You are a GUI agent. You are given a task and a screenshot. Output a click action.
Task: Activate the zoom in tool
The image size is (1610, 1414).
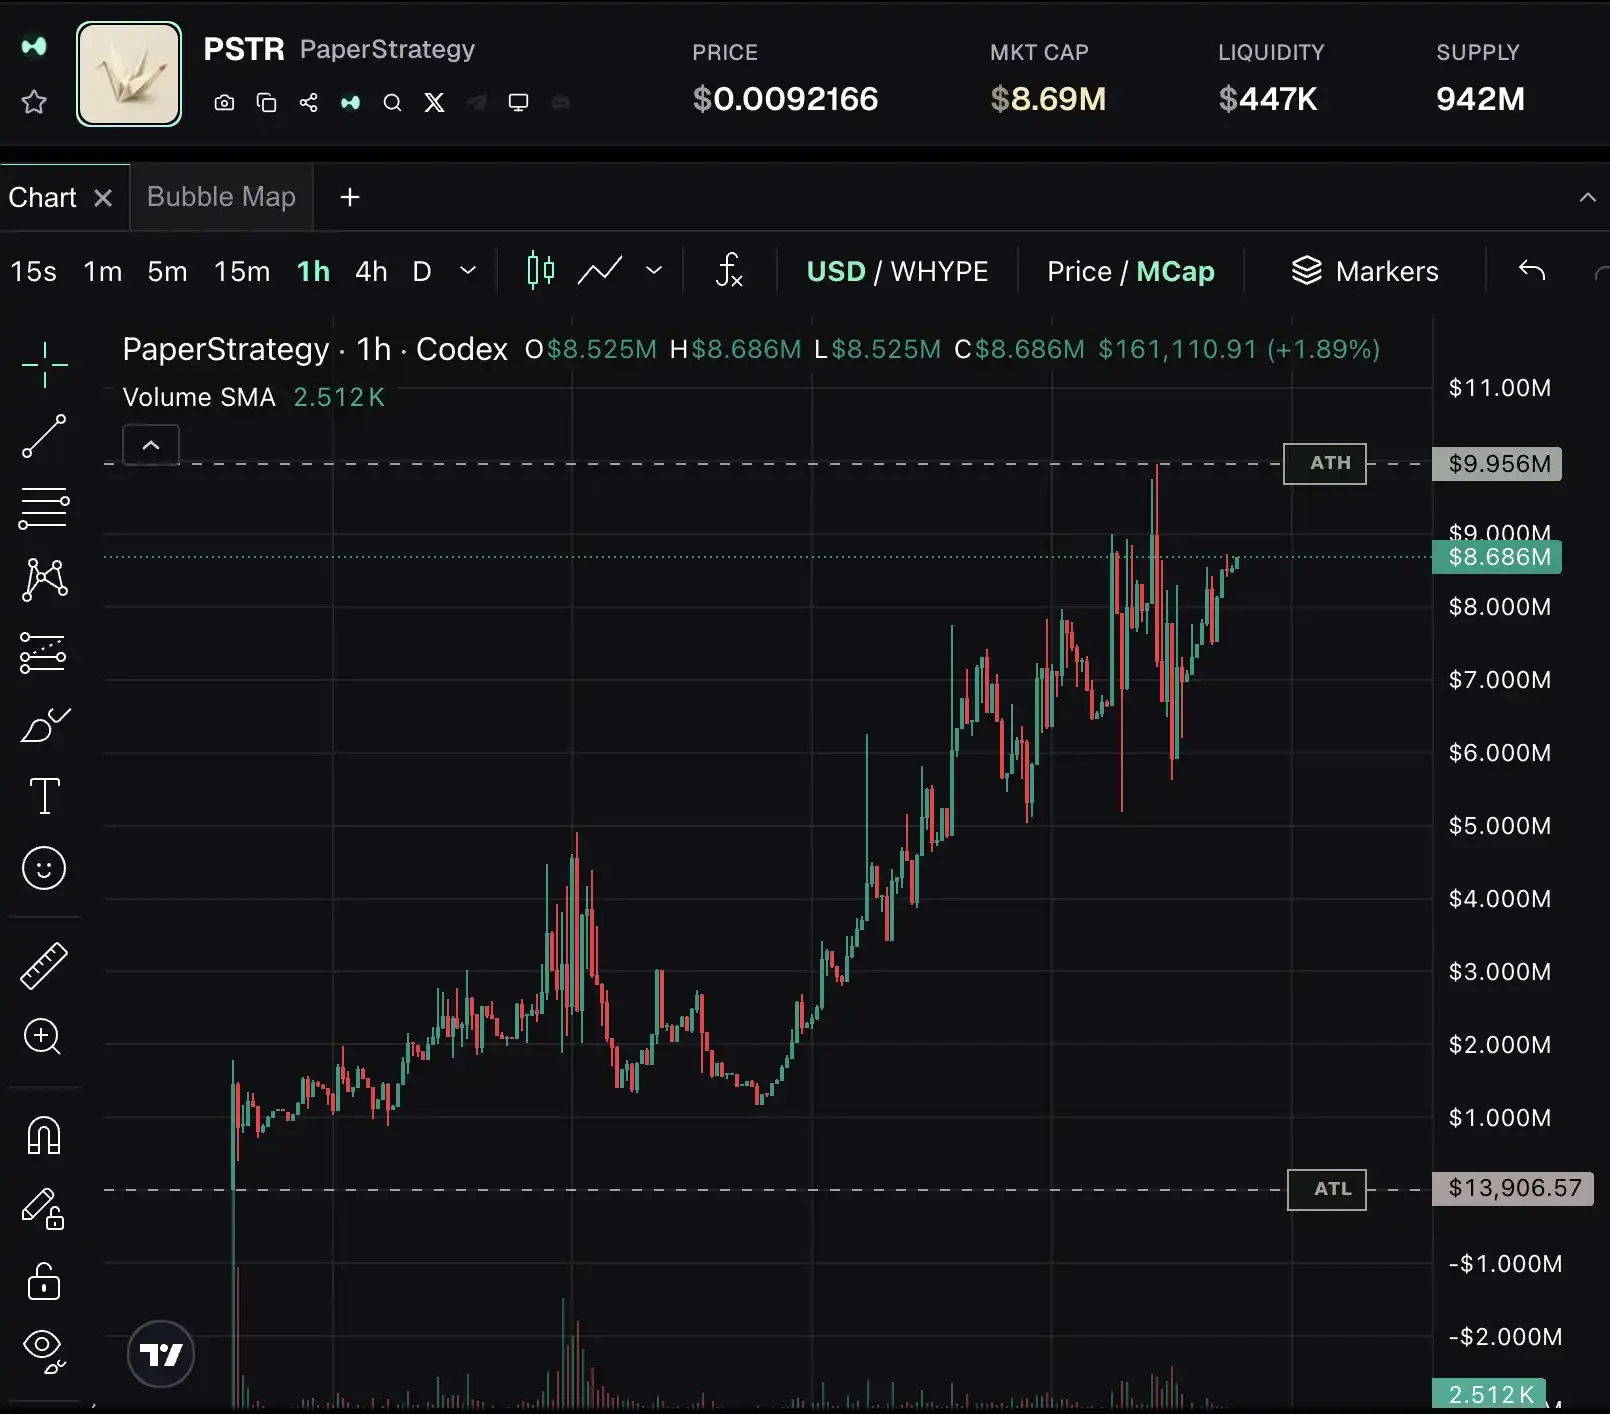(43, 1037)
